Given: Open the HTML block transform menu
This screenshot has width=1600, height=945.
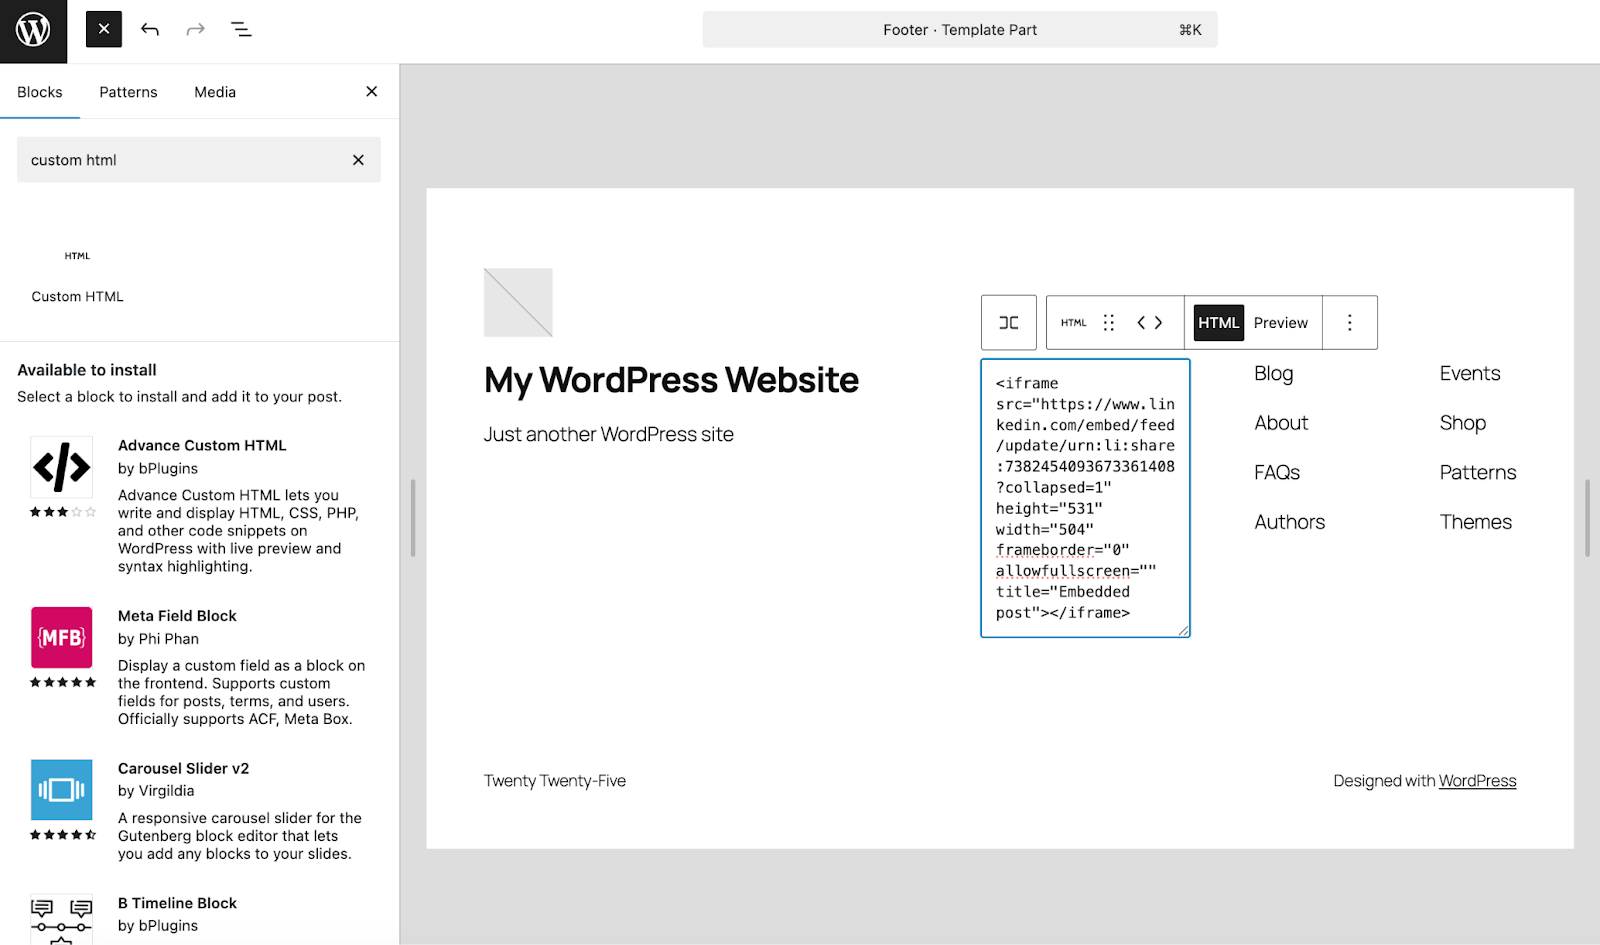Looking at the screenshot, I should [x=1073, y=322].
